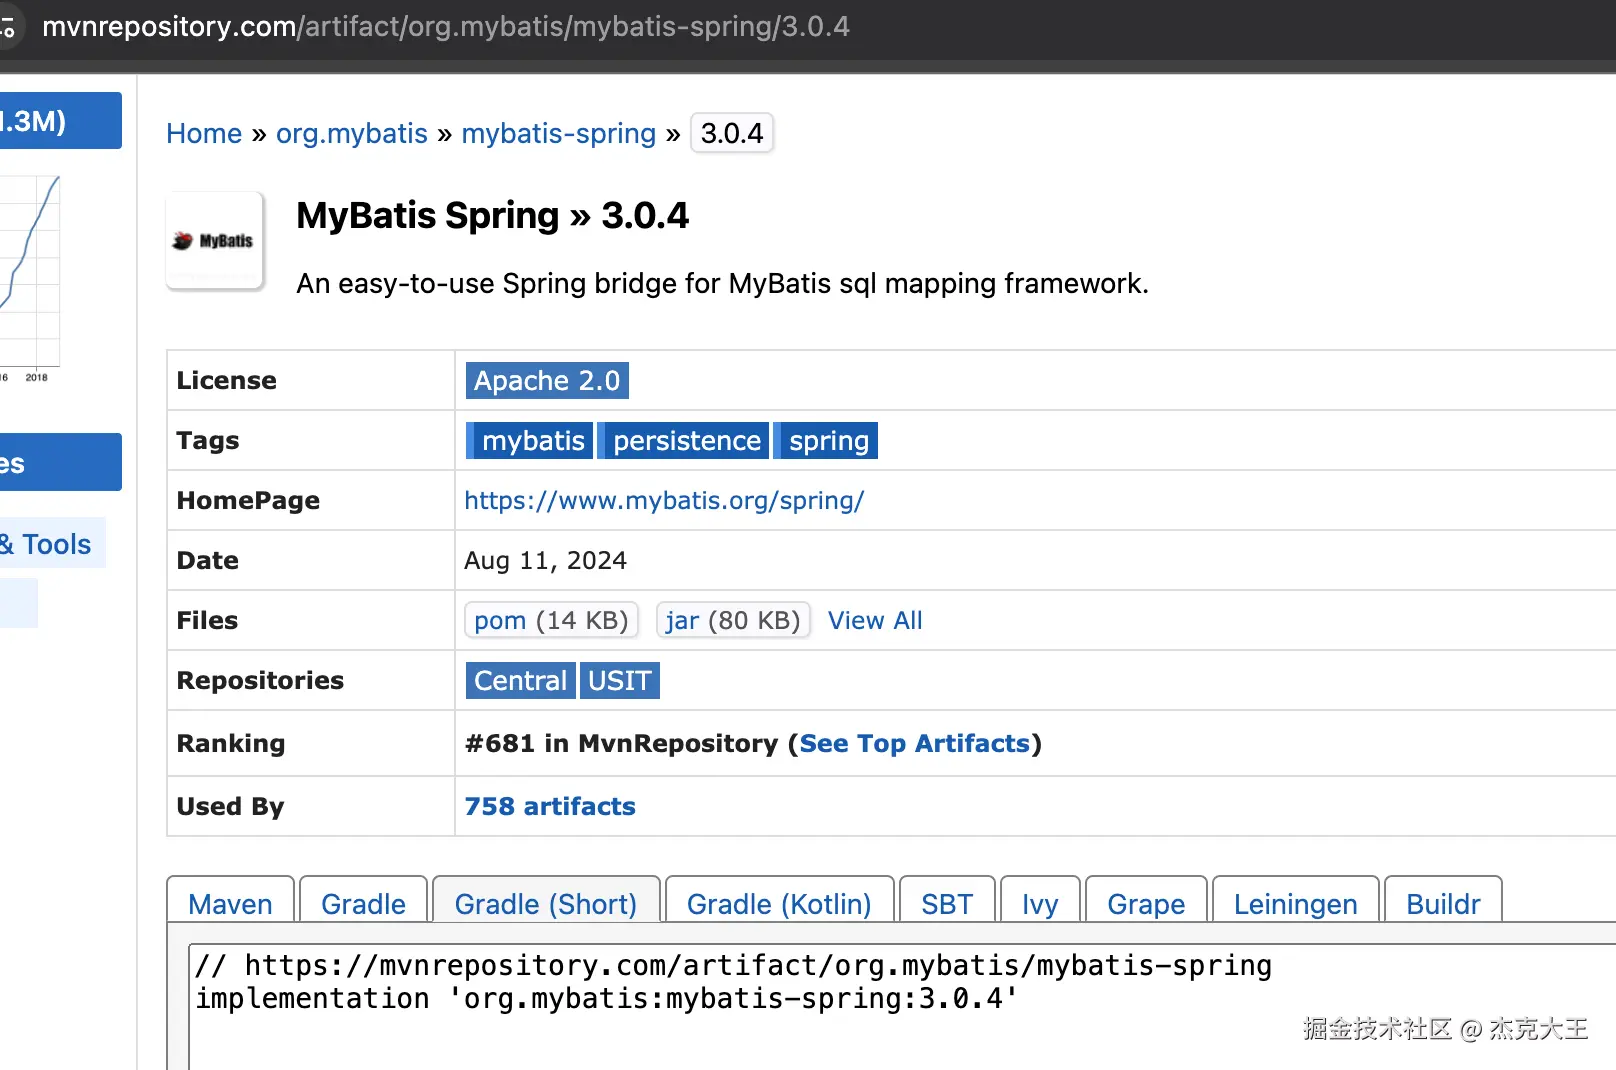Open the mybatis.org/spring homepage link
Image resolution: width=1616 pixels, height=1070 pixels.
click(x=664, y=500)
